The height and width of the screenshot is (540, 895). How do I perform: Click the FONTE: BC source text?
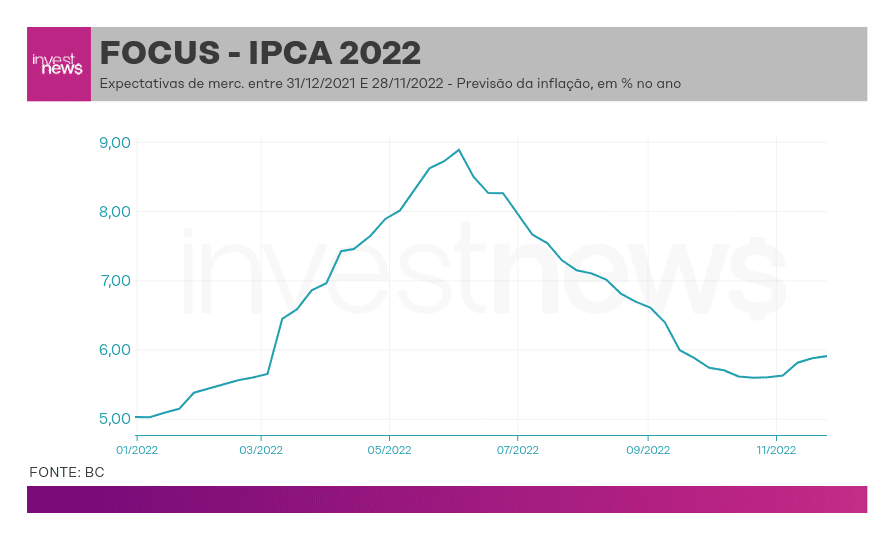67,472
